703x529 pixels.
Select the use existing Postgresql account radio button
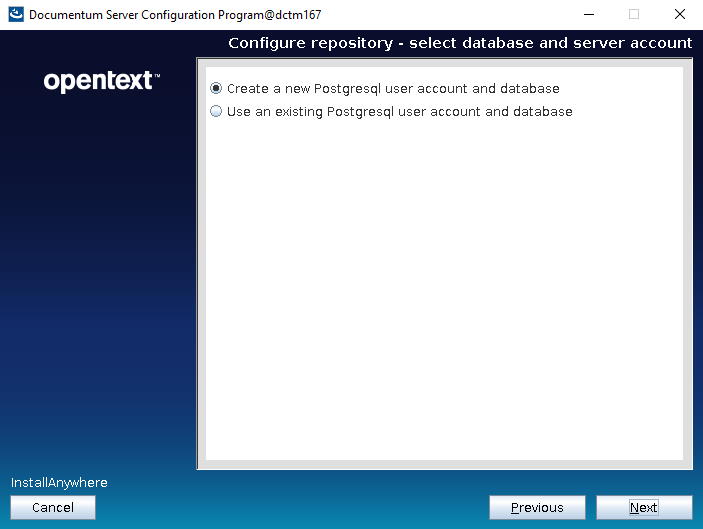click(216, 112)
